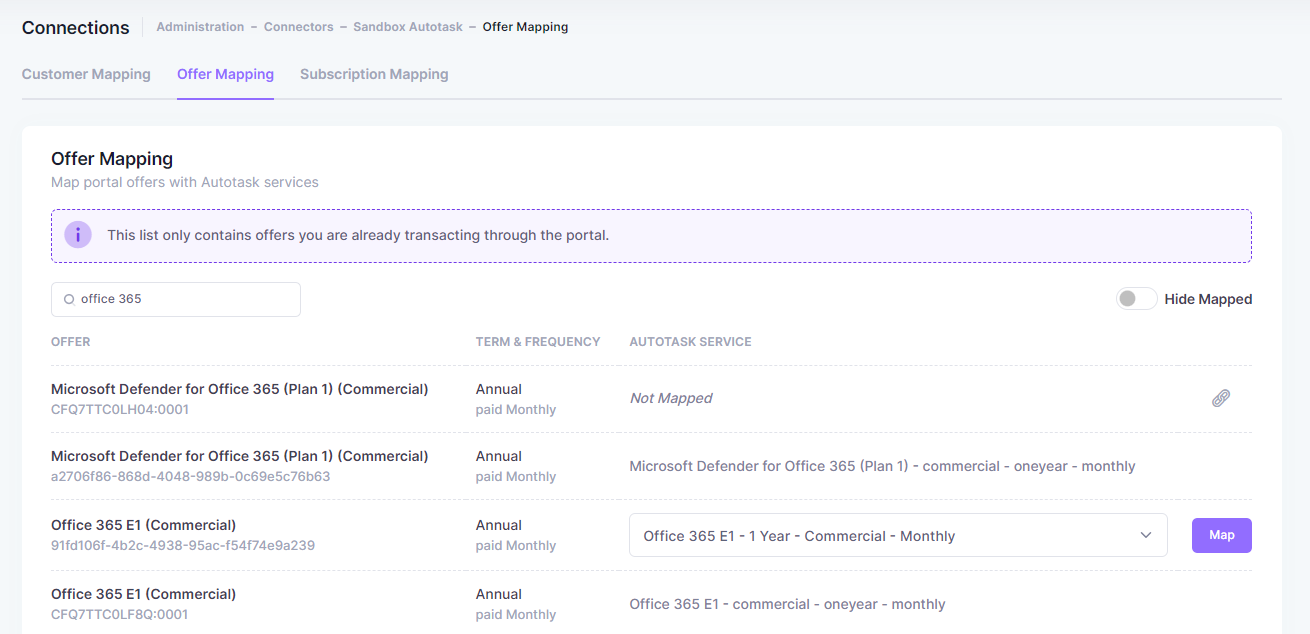Click the purple info icon in the notice banner
The height and width of the screenshot is (634, 1310).
pos(78,235)
